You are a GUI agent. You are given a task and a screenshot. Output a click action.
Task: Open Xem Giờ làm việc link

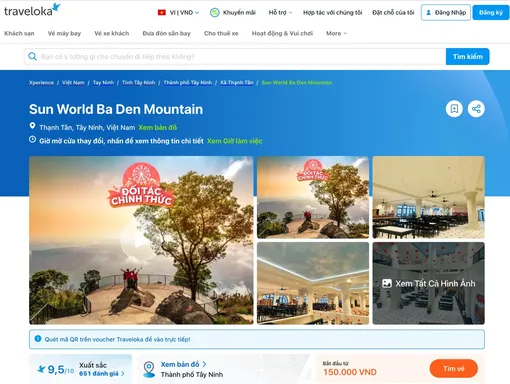(x=235, y=141)
